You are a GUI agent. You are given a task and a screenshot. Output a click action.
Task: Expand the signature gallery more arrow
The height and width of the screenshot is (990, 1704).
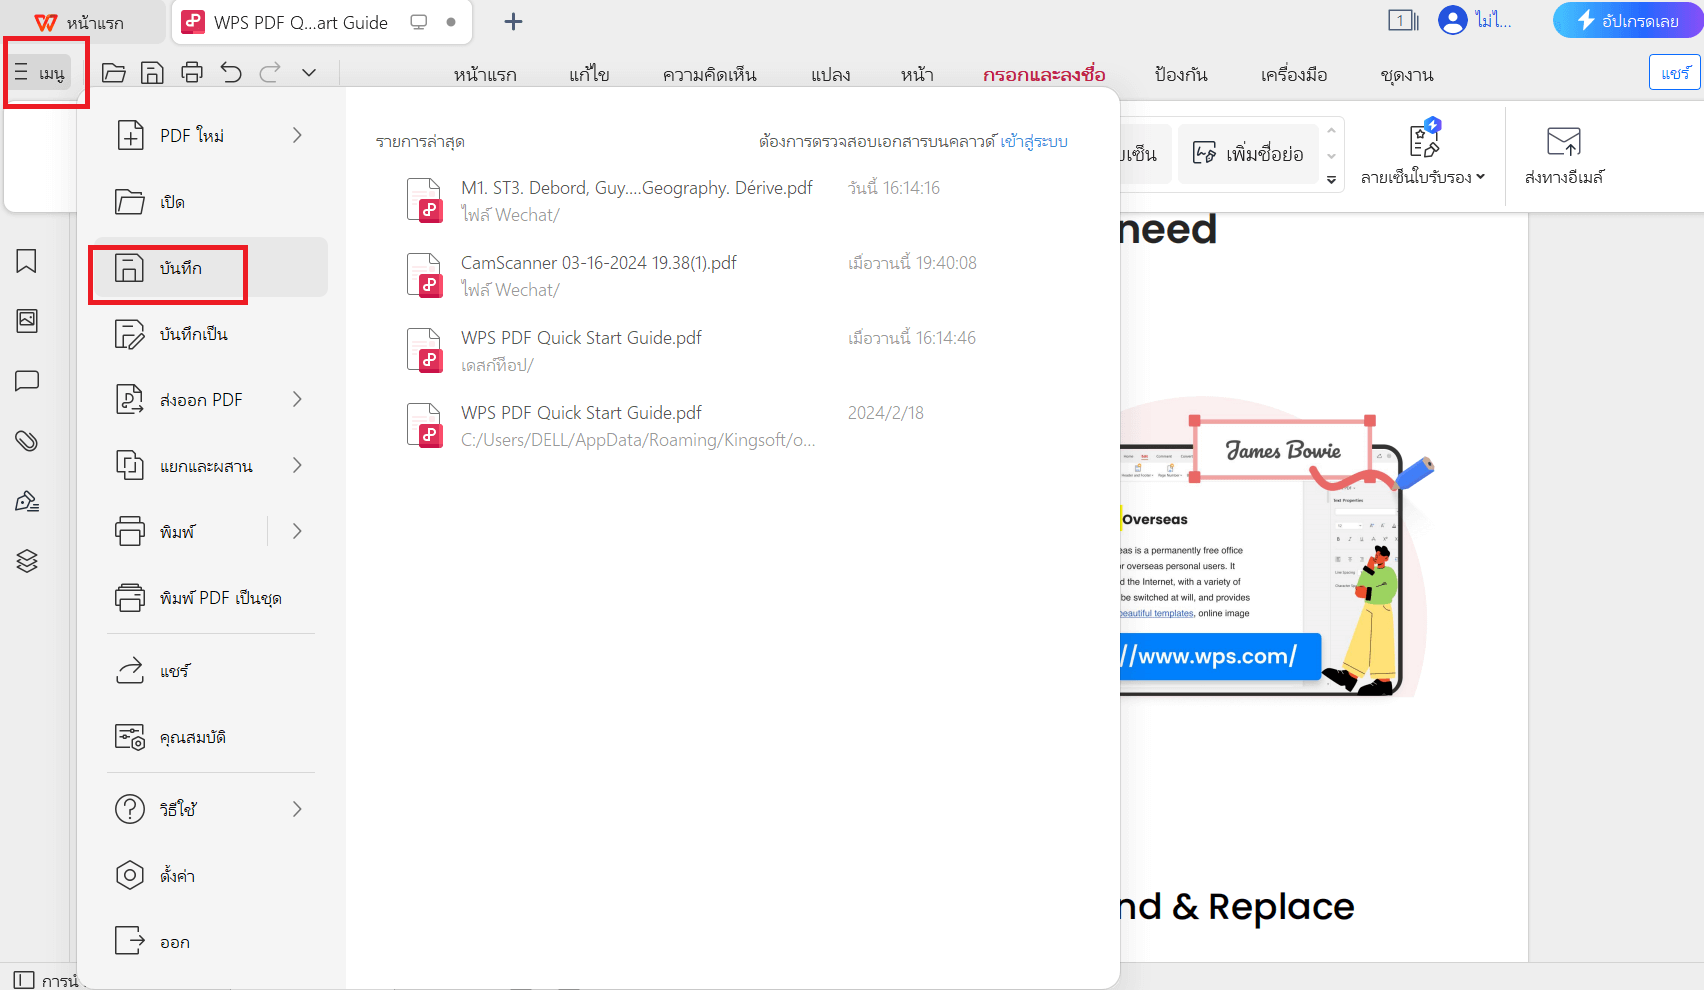(x=1331, y=180)
